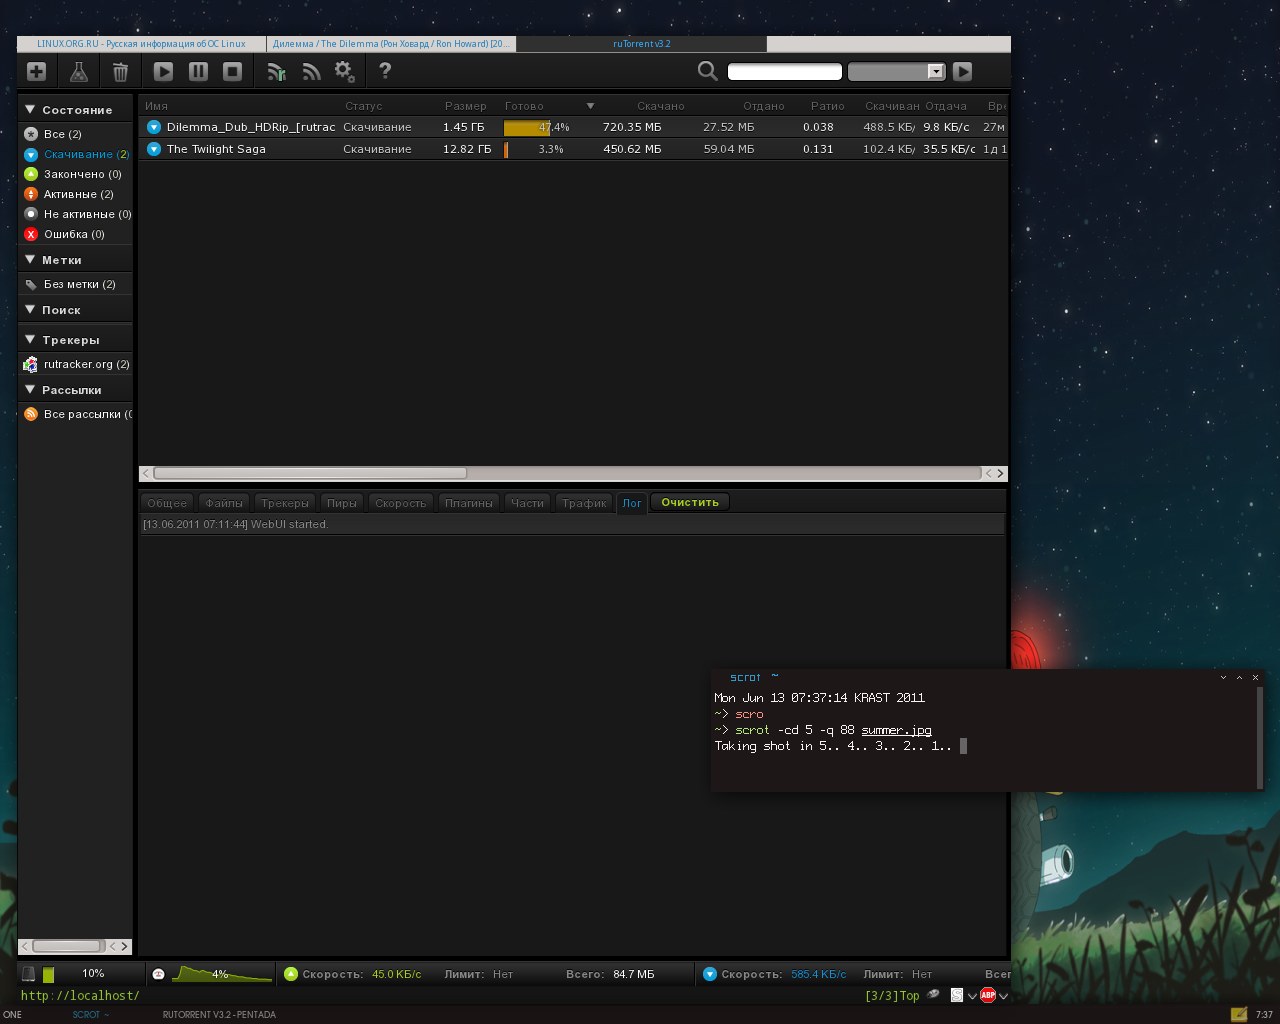Open the Части details tab
This screenshot has width=1280, height=1024.
527,503
